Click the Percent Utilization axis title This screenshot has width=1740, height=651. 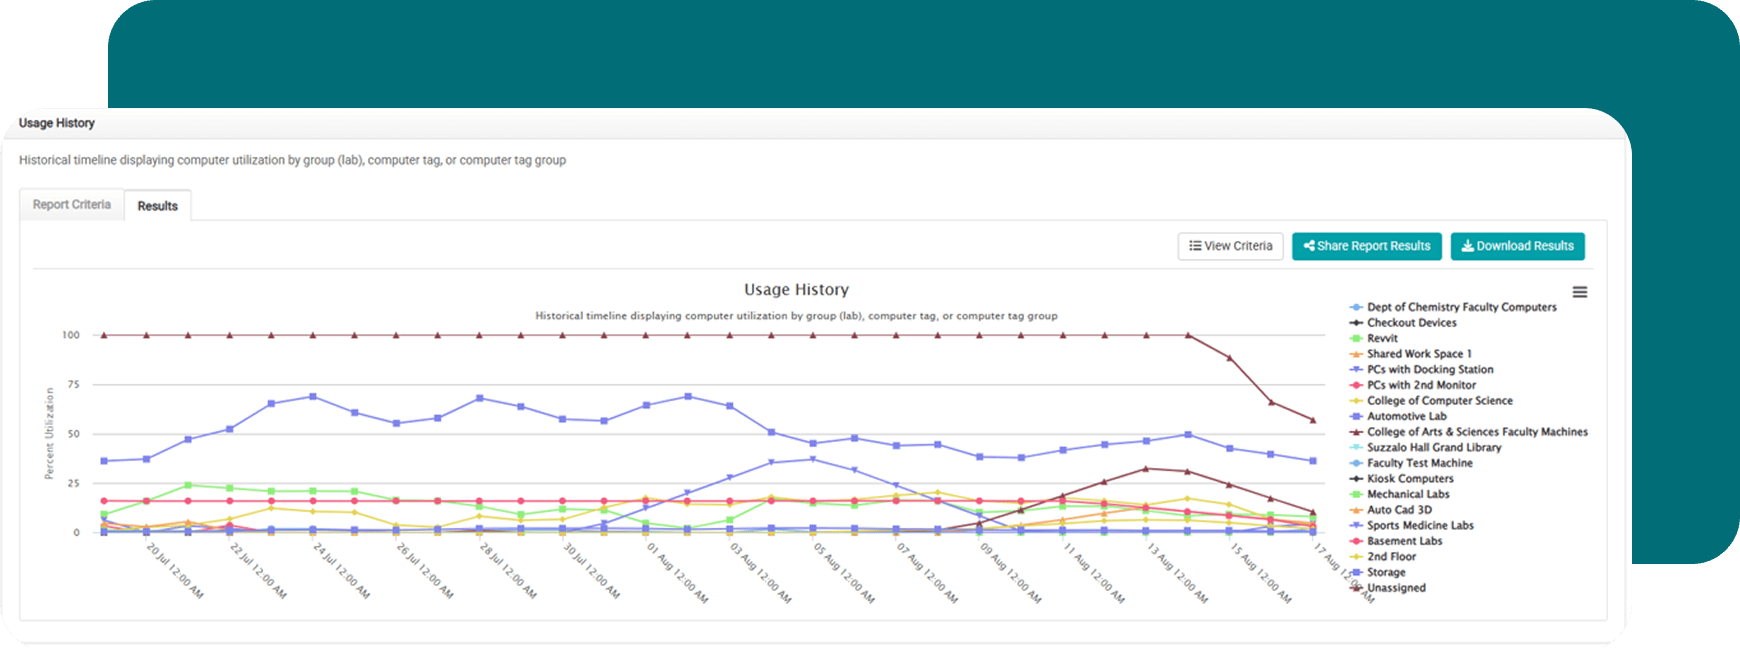pos(49,433)
